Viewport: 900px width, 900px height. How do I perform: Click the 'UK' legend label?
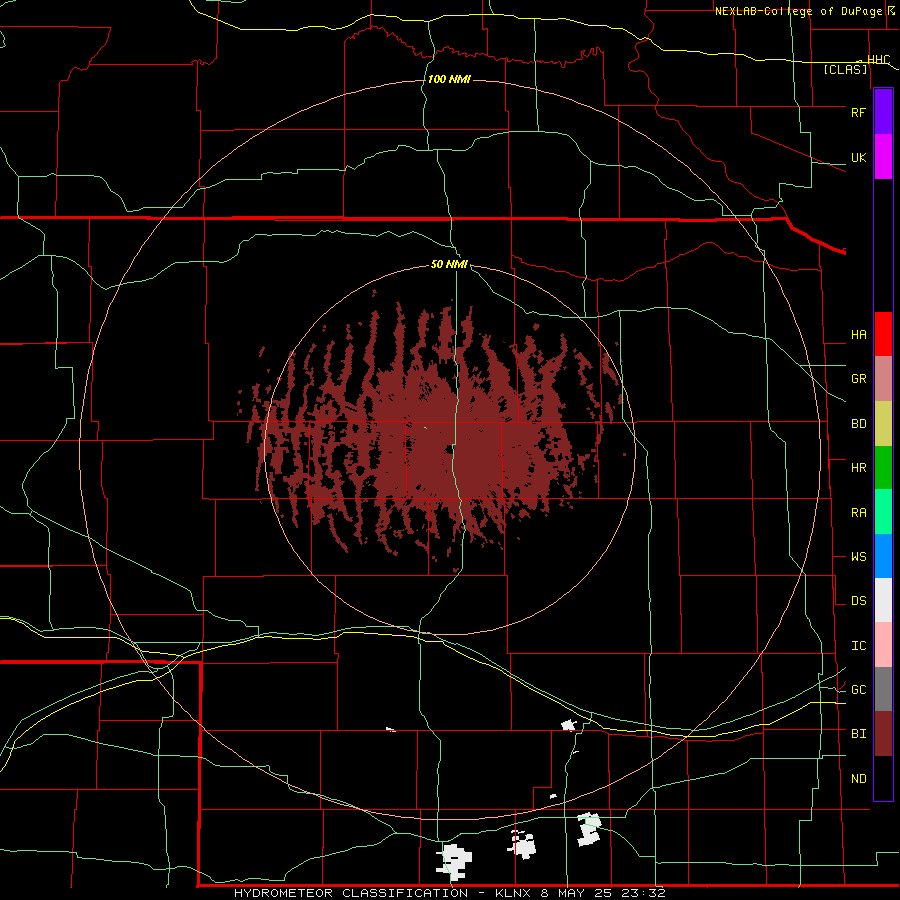point(858,157)
